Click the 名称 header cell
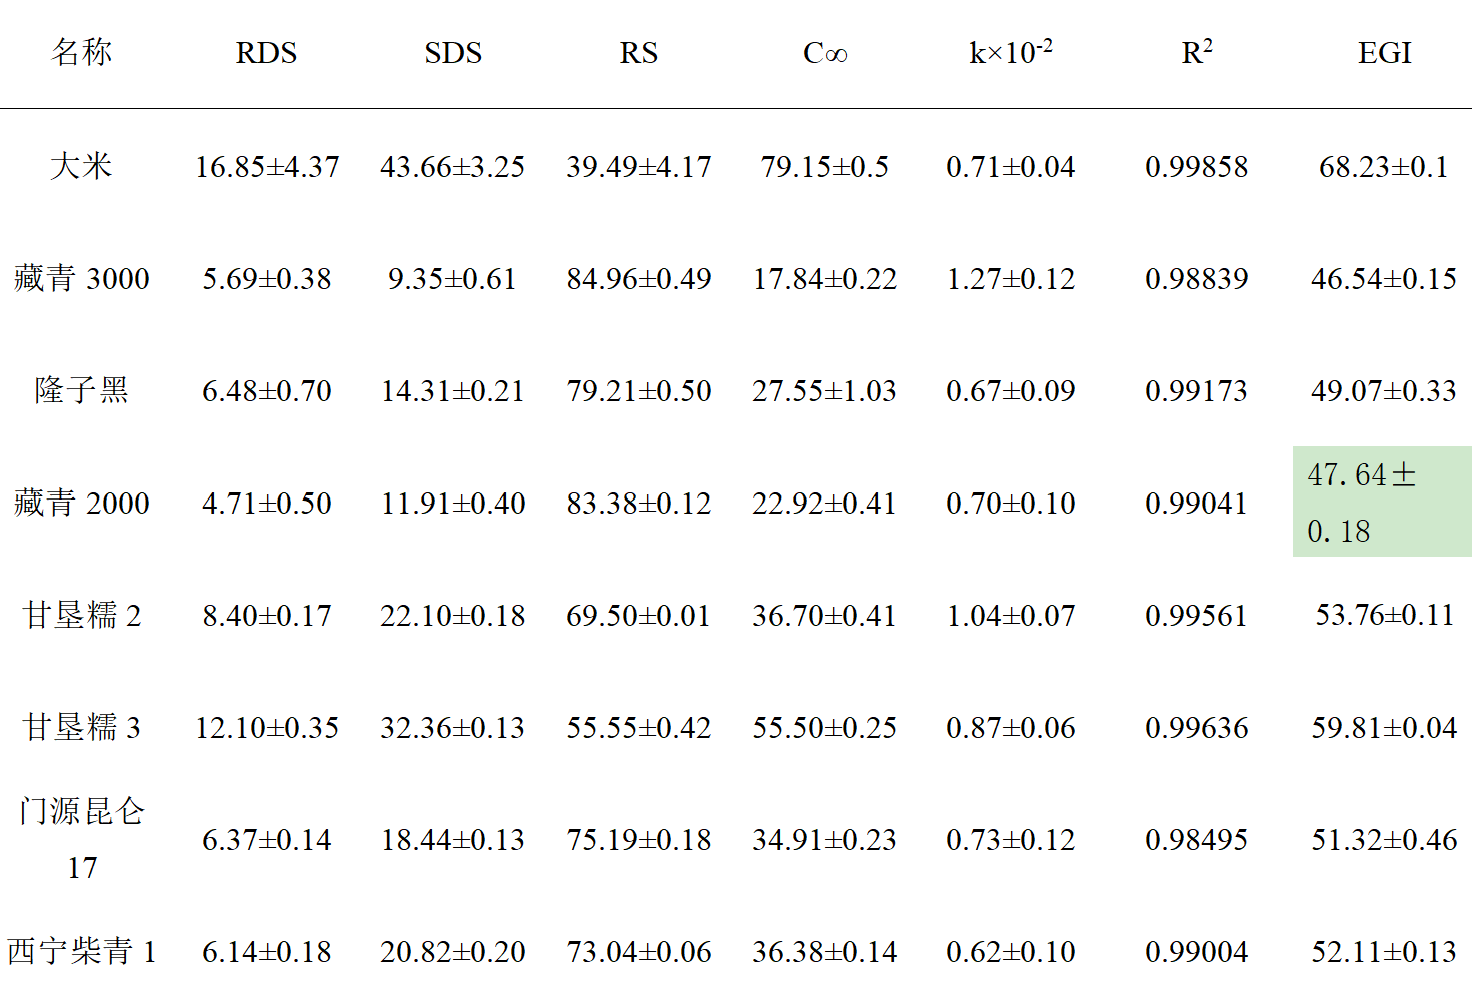Screen dimensions: 1472x994 [x=82, y=52]
